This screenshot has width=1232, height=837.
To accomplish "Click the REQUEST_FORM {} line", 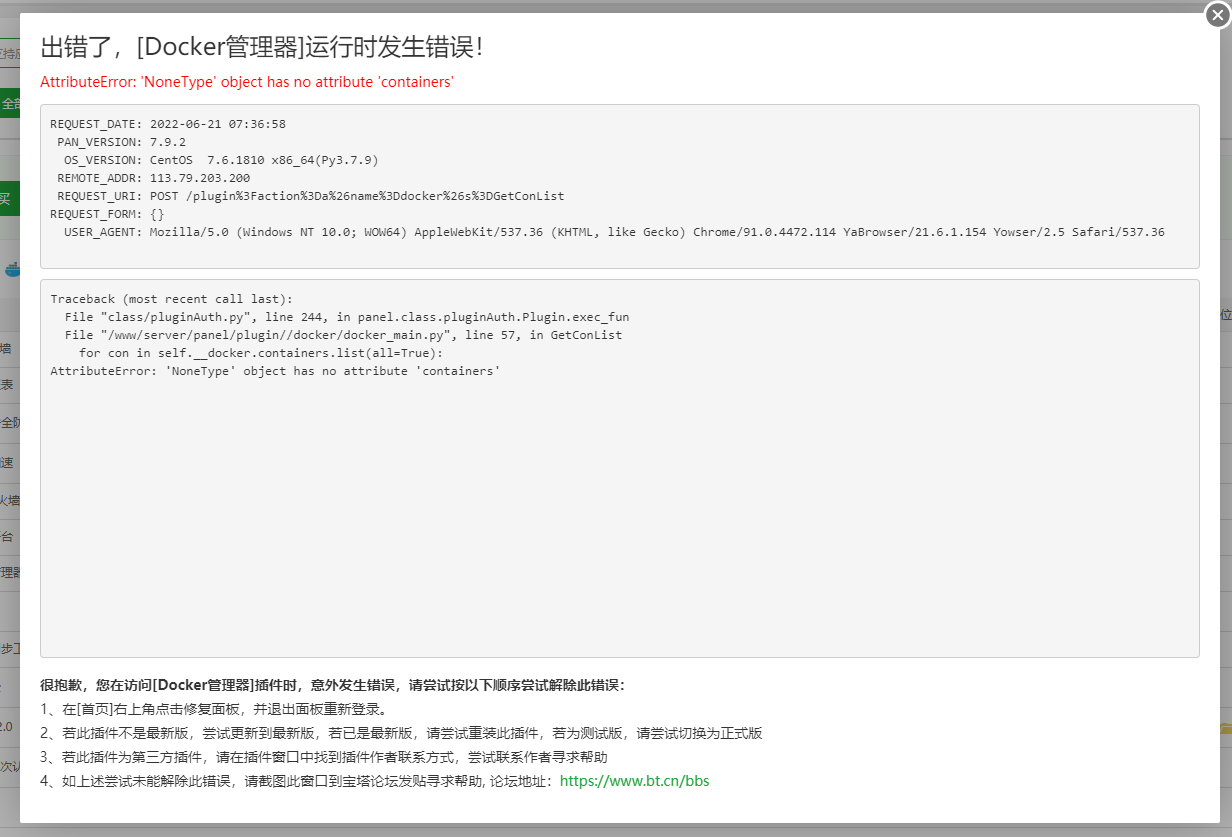I will [x=107, y=214].
